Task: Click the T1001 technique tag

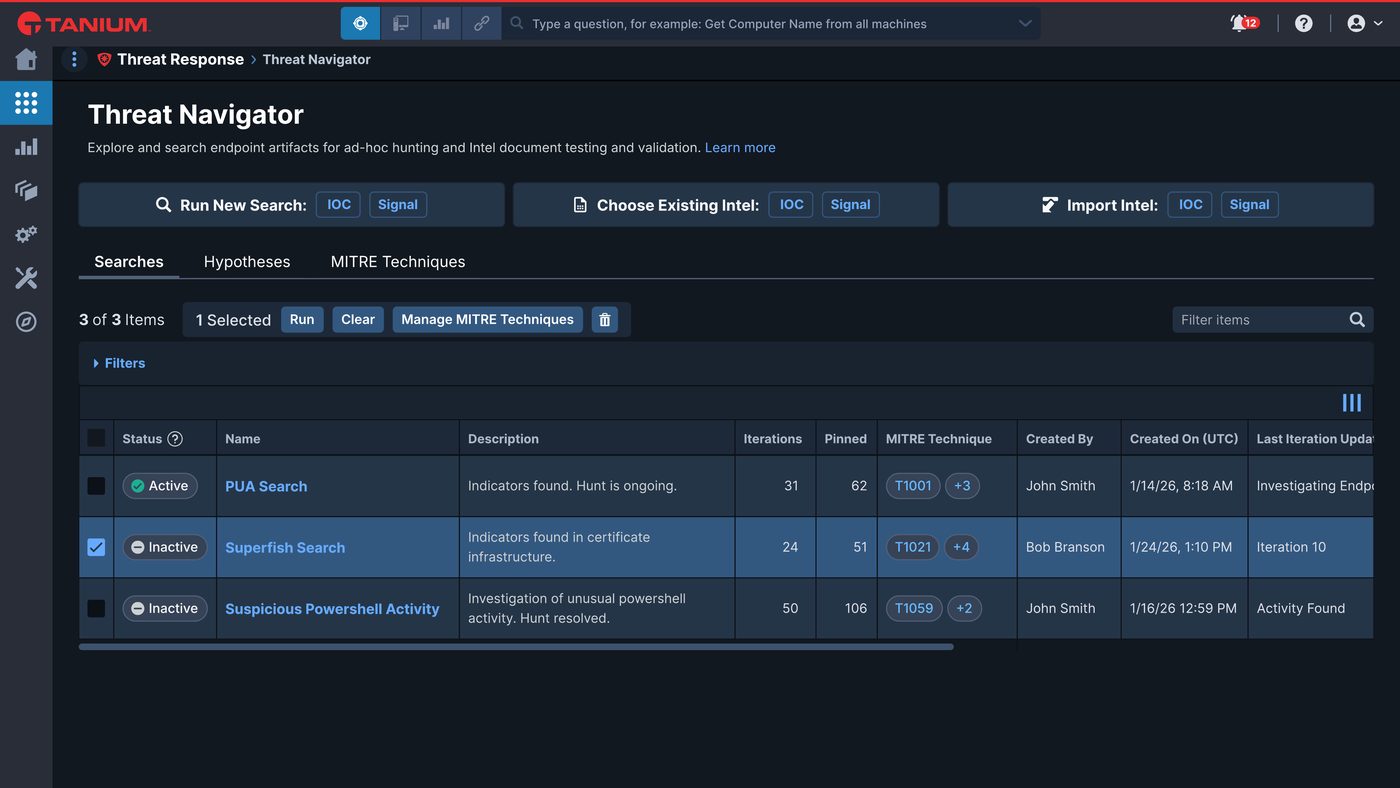Action: click(x=913, y=486)
